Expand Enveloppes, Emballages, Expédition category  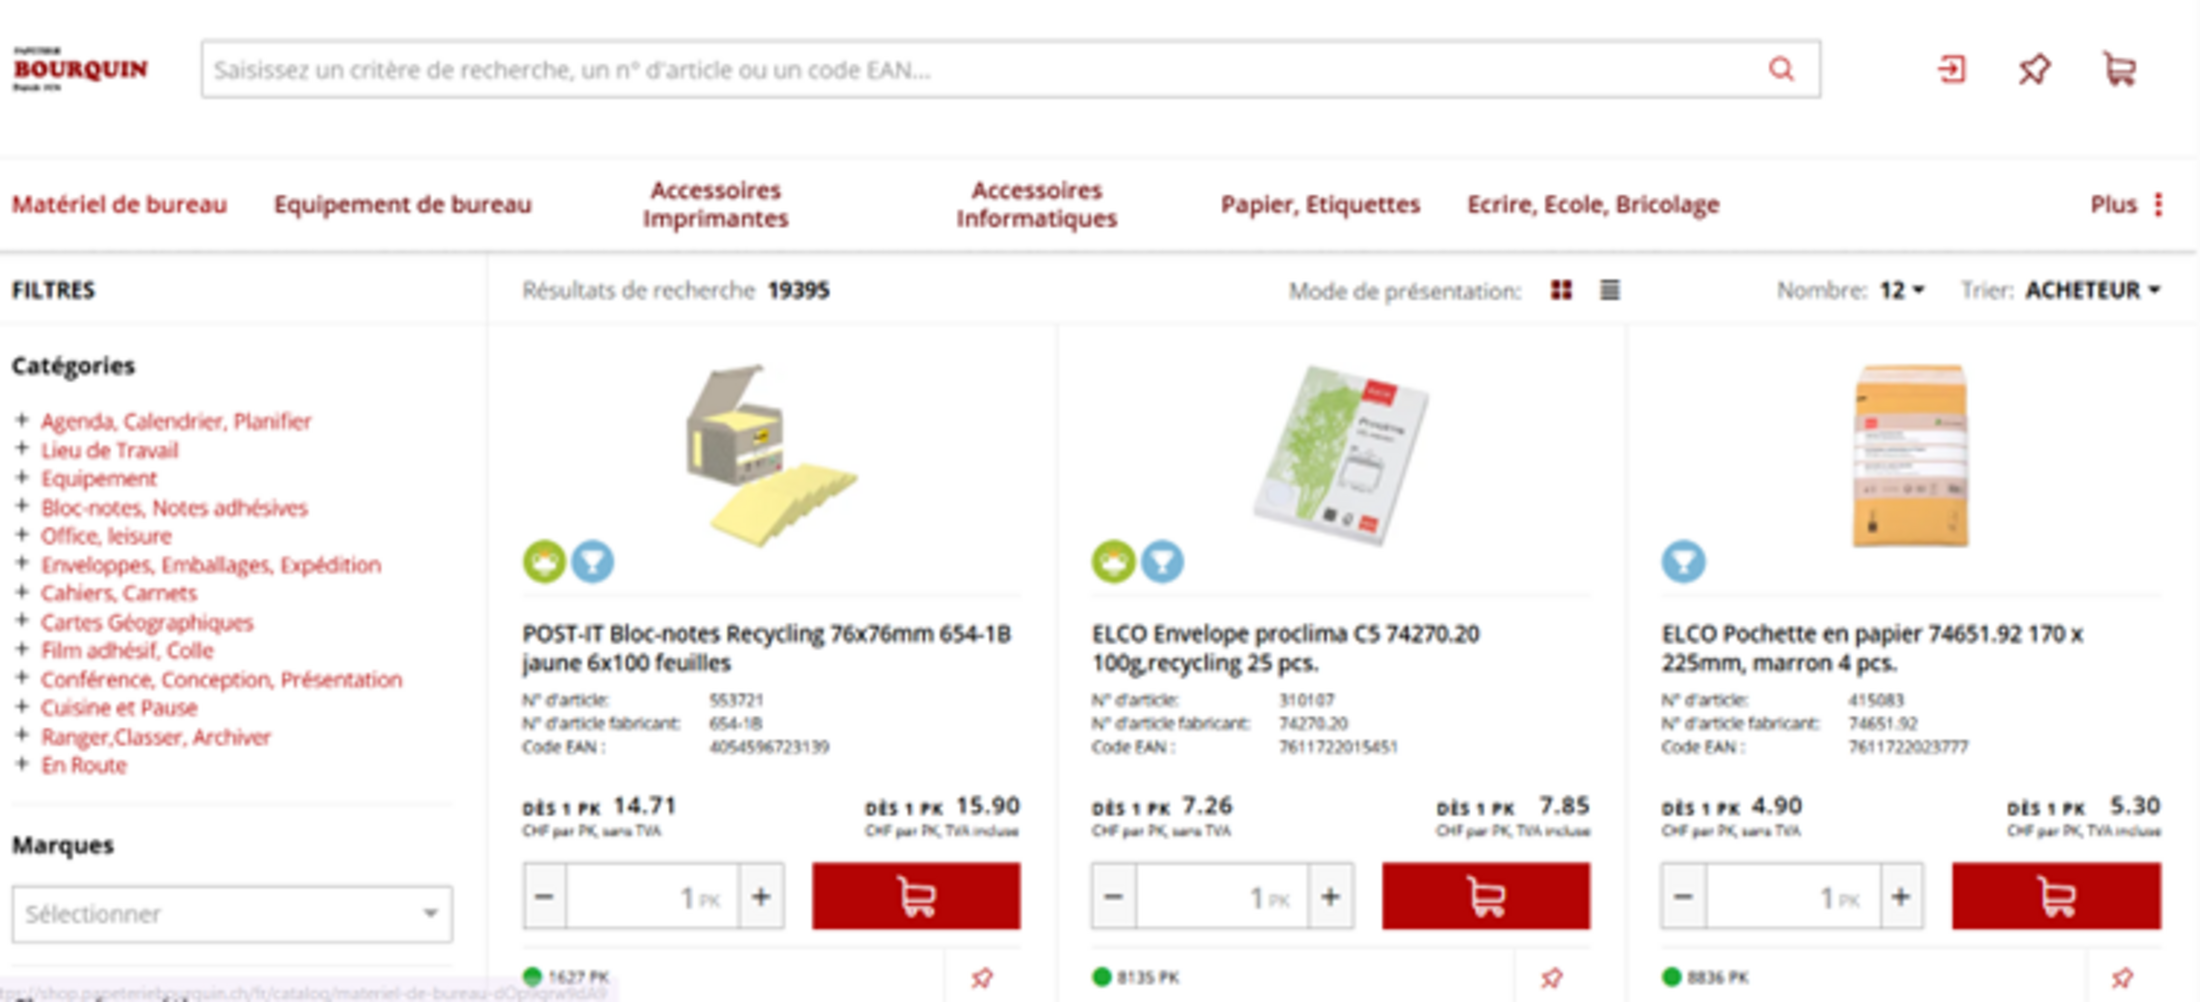coord(21,563)
